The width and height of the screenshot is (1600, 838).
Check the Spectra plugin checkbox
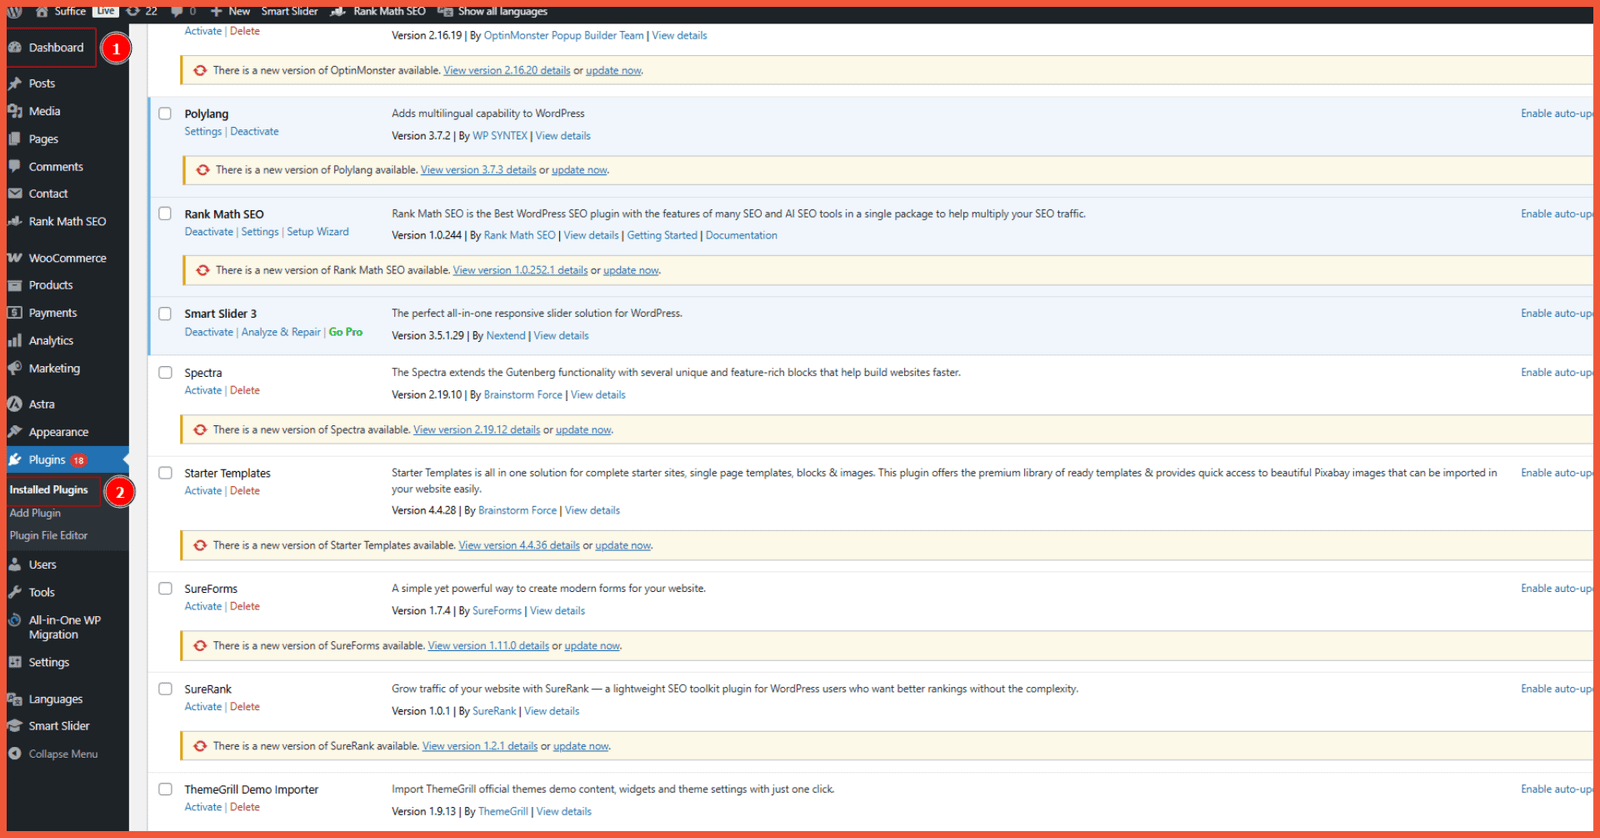point(165,372)
